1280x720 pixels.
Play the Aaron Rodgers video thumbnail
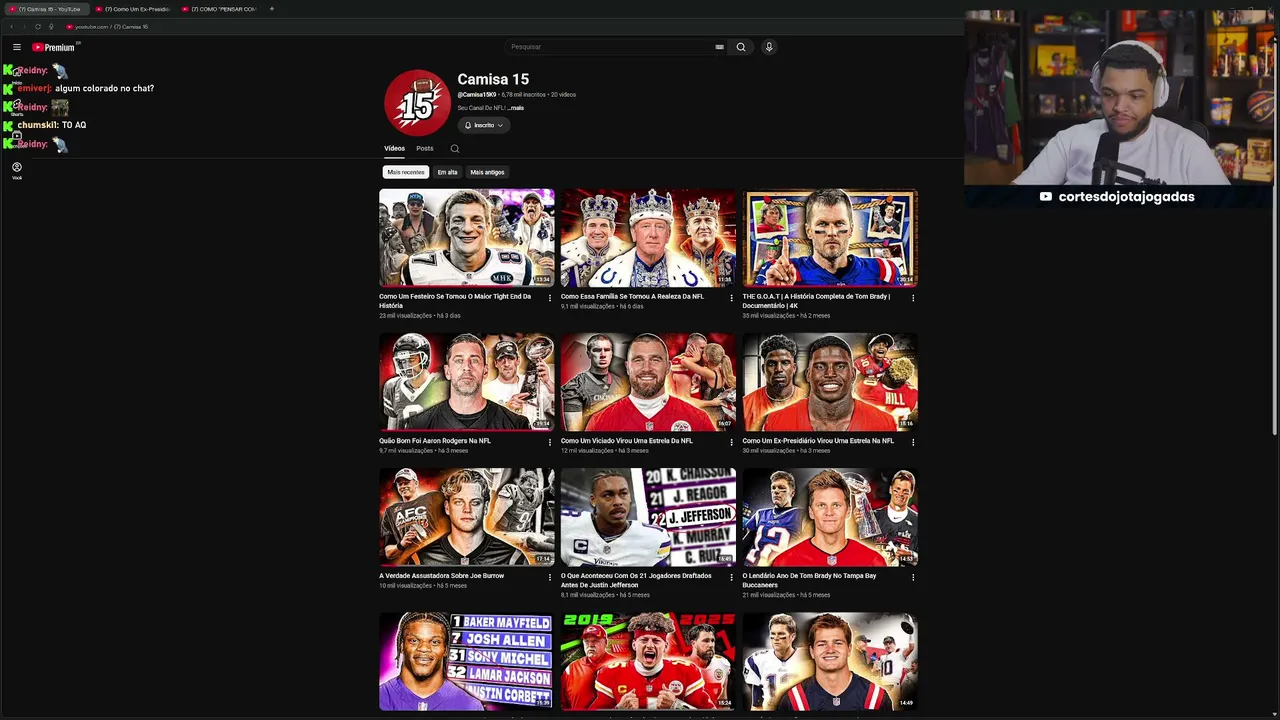click(466, 382)
